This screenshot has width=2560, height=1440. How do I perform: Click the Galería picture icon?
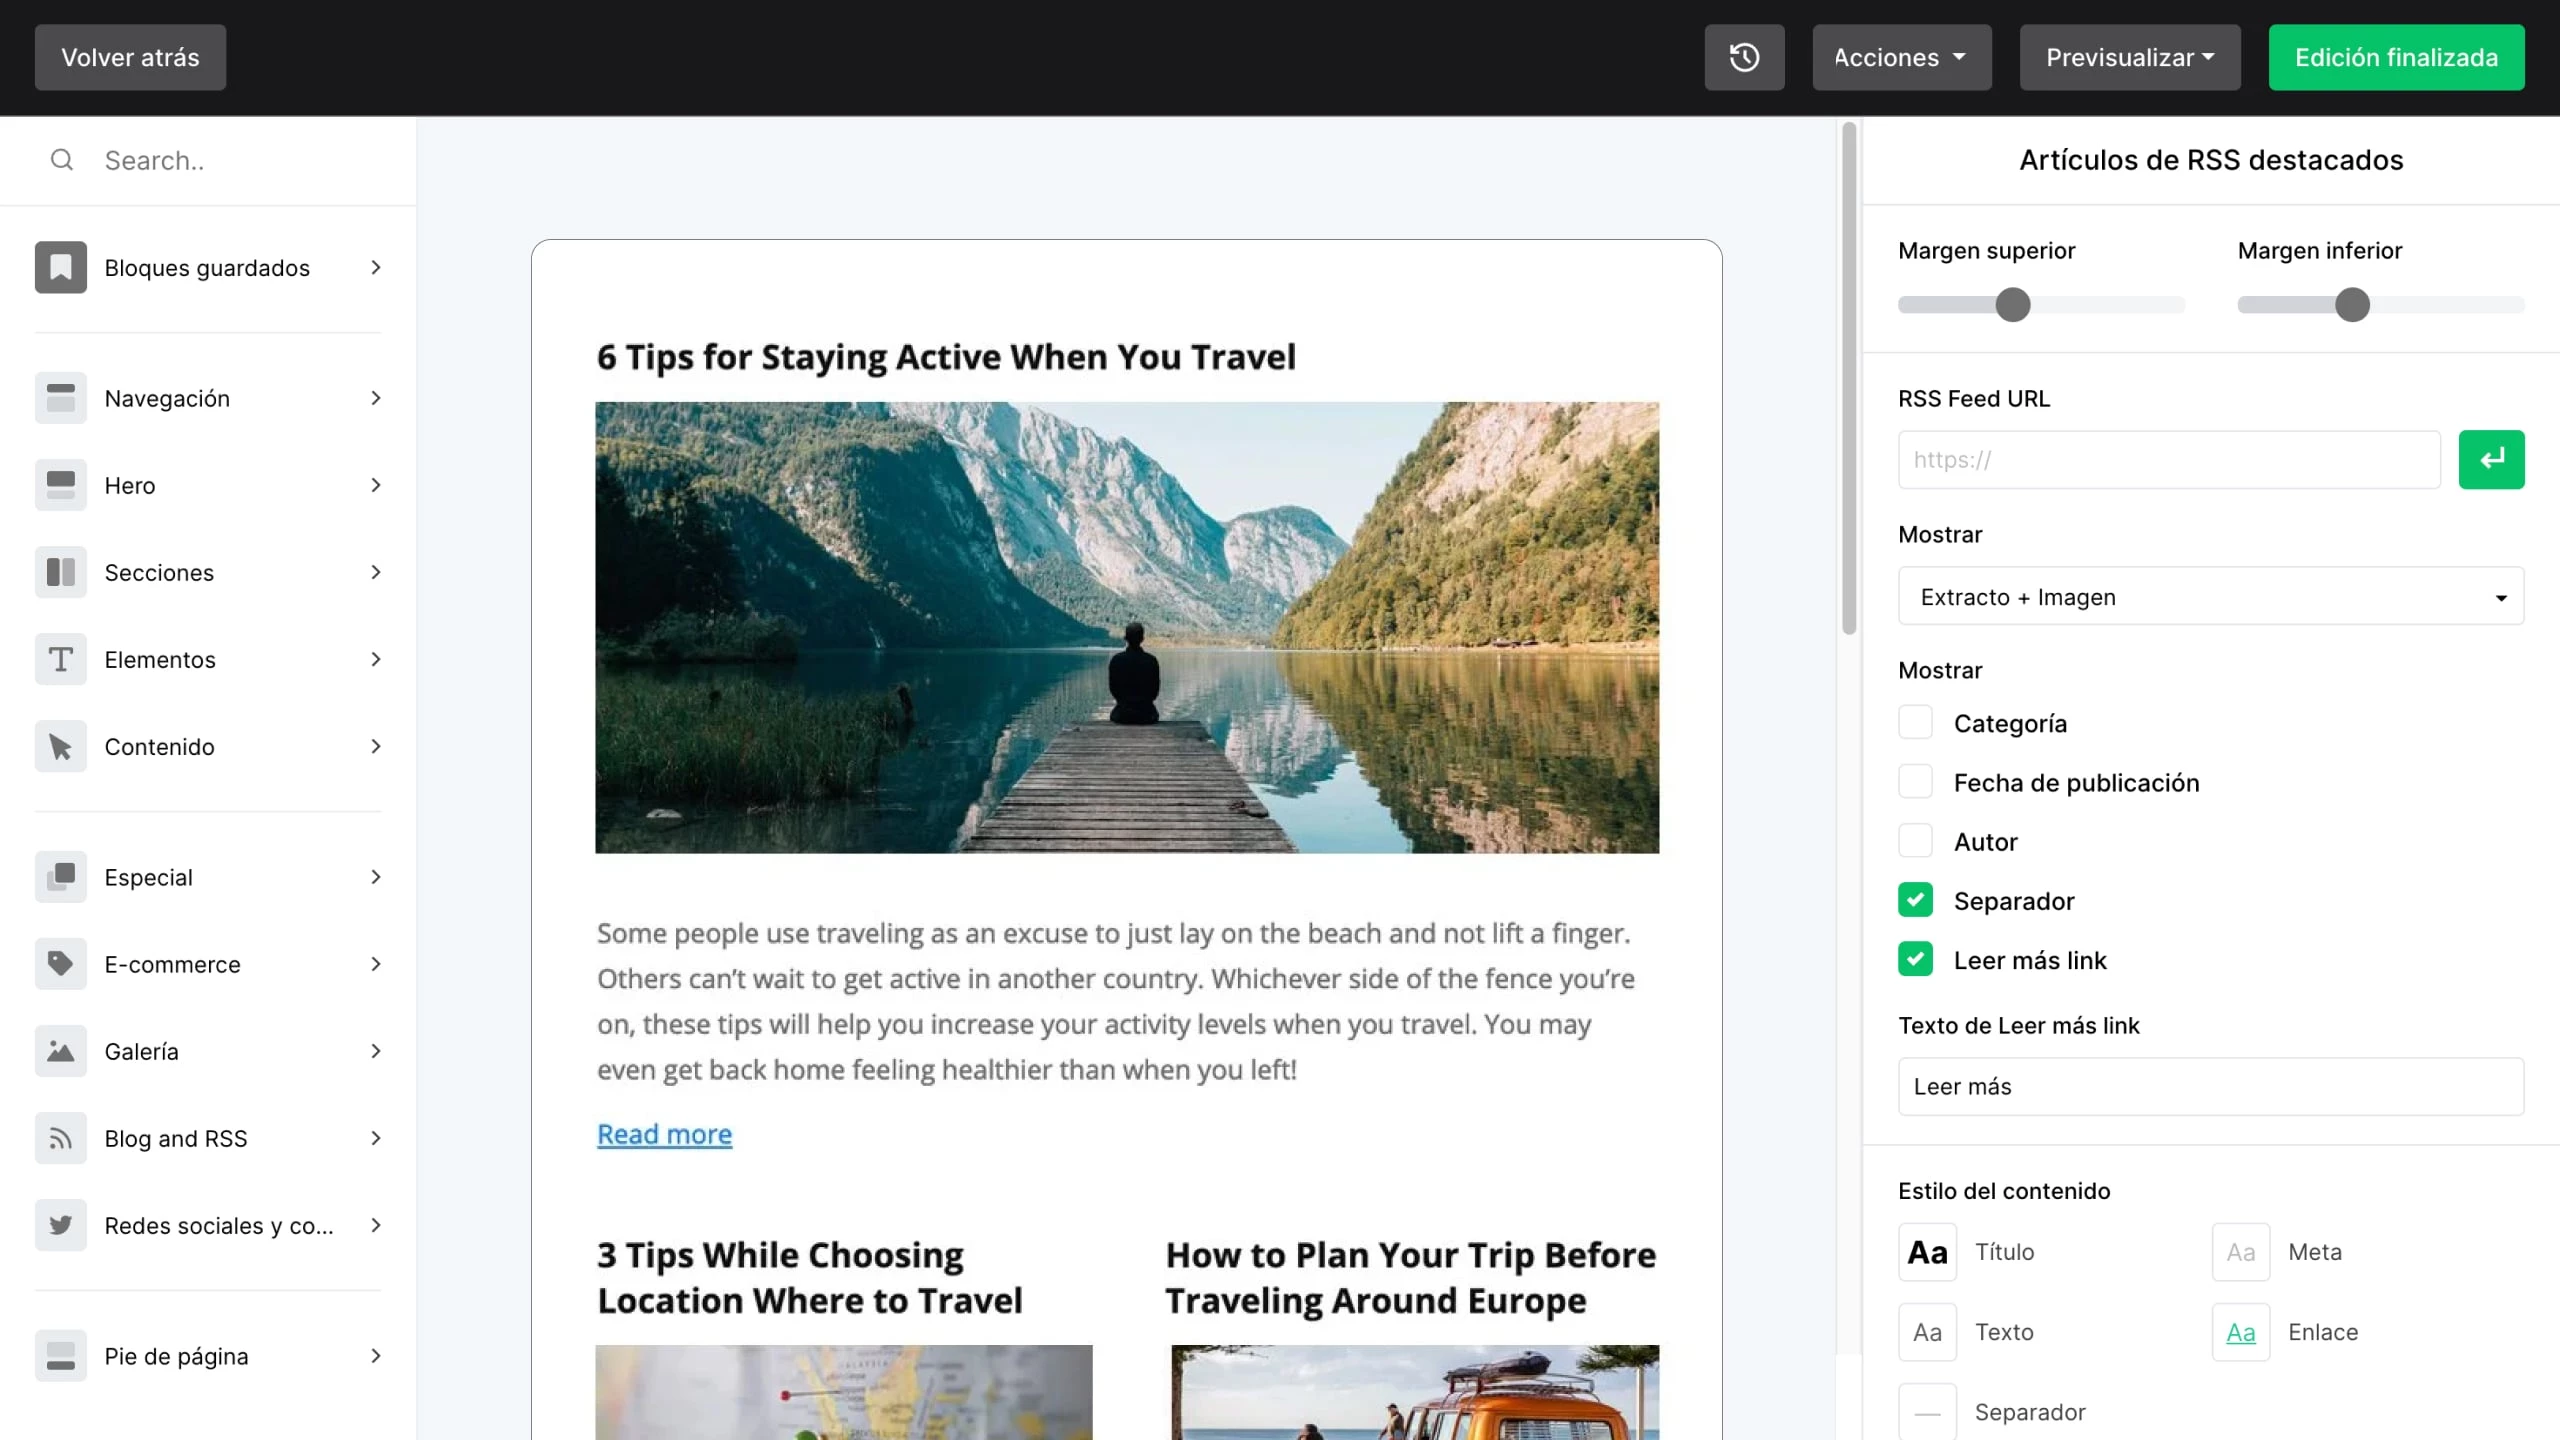60,1051
